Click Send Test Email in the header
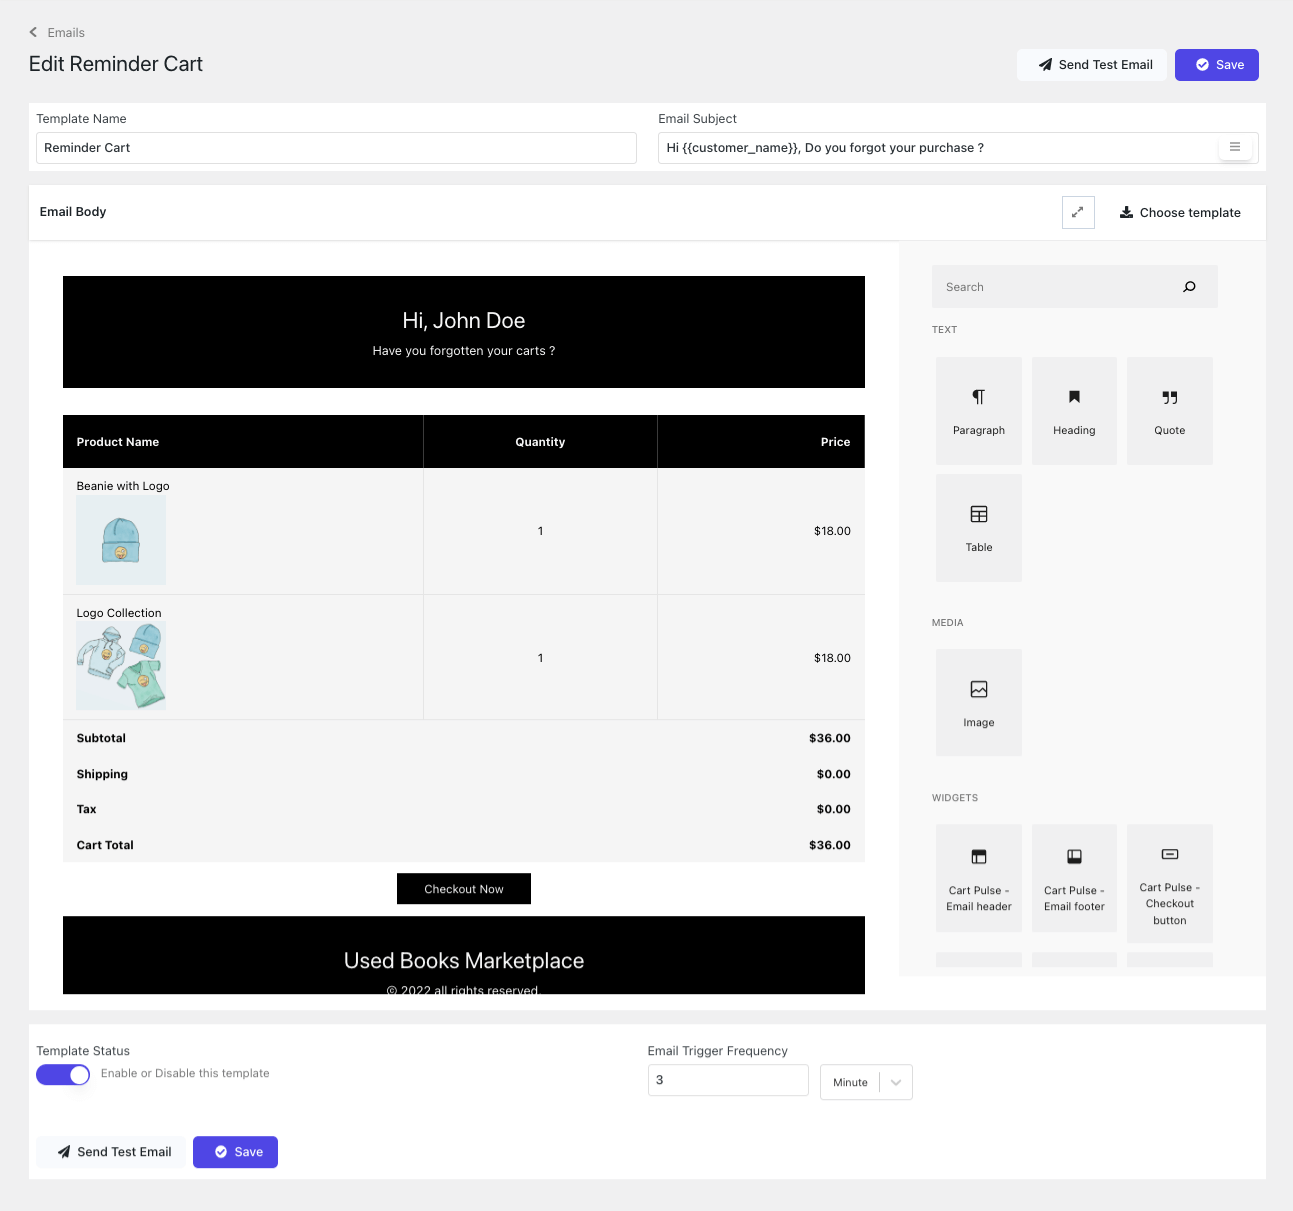 click(x=1092, y=64)
